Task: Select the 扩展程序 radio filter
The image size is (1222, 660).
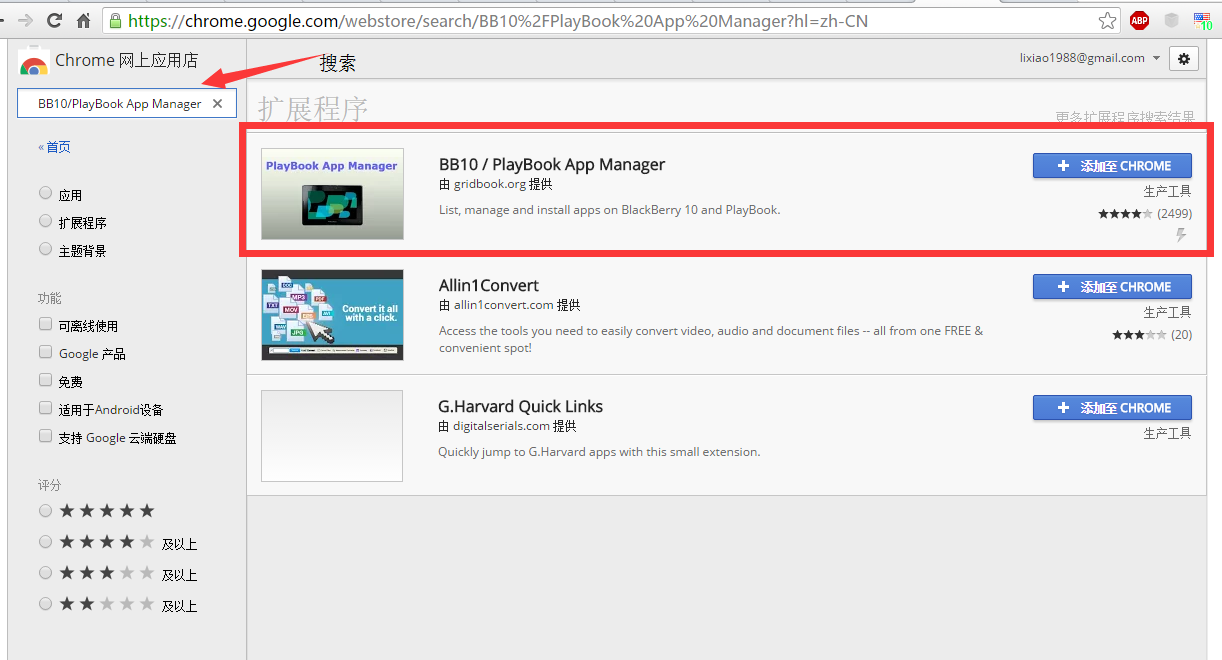Action: pyautogui.click(x=45, y=221)
